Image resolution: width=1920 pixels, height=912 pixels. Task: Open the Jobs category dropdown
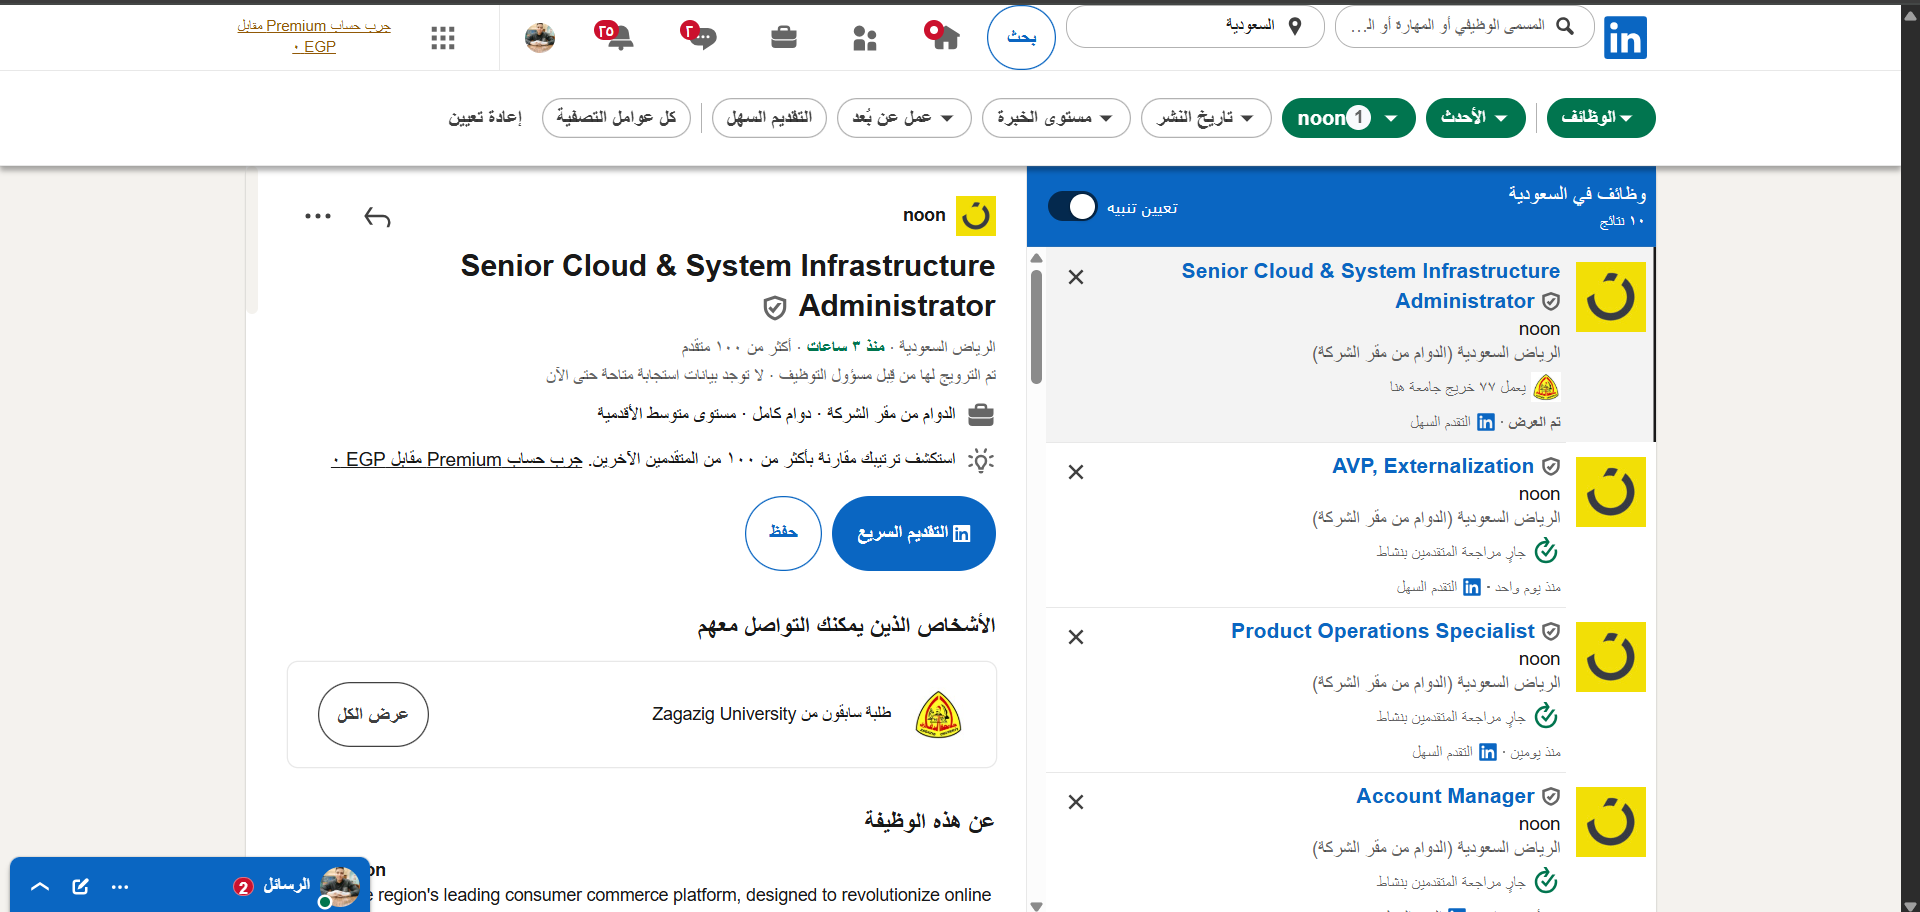[x=1600, y=118]
